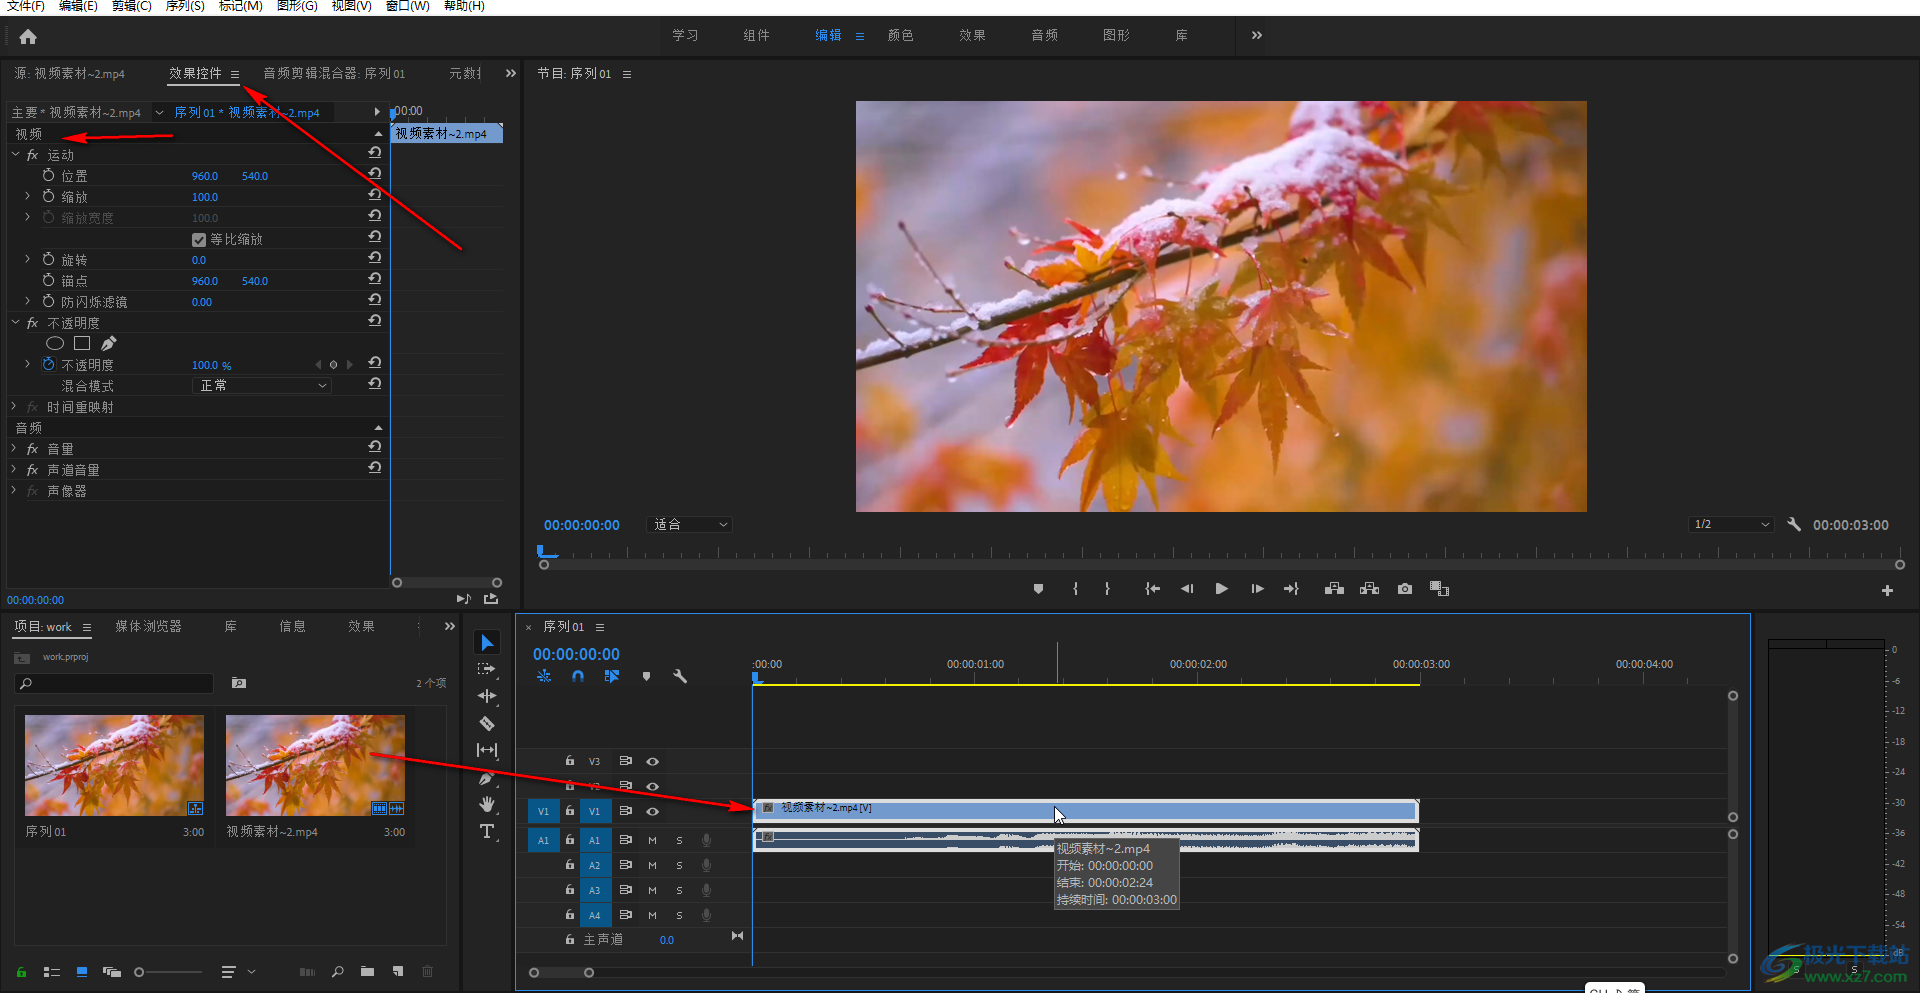Select the Track Select Forward tool
1920x993 pixels.
487,669
